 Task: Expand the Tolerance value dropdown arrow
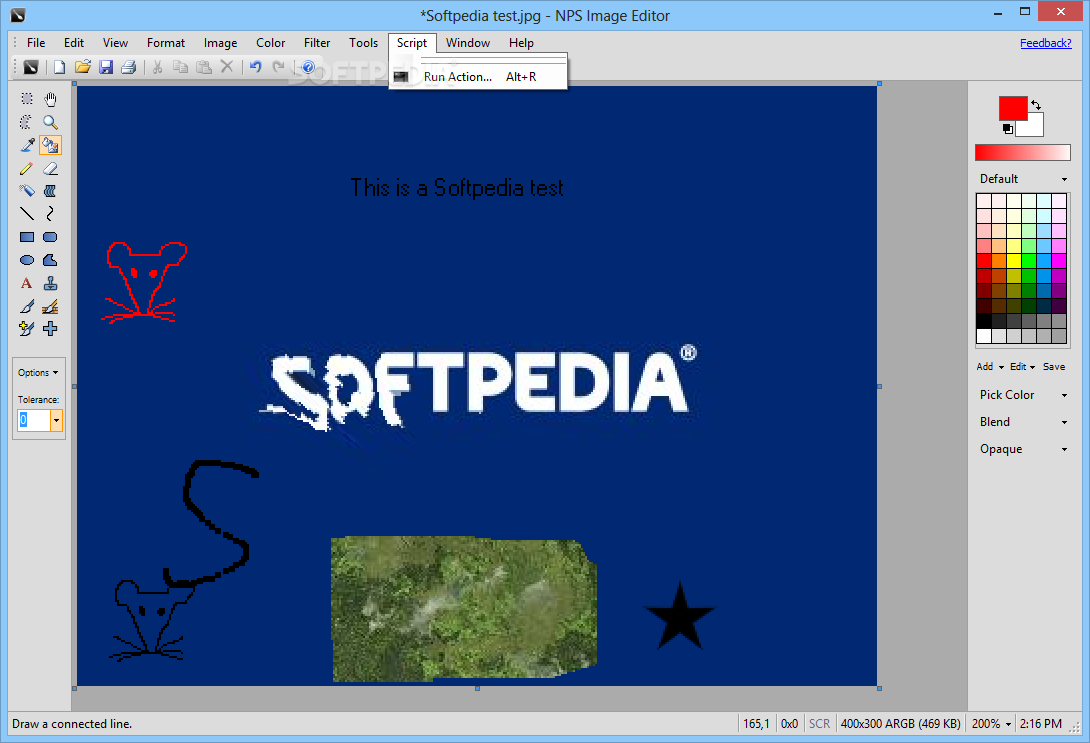[x=56, y=421]
